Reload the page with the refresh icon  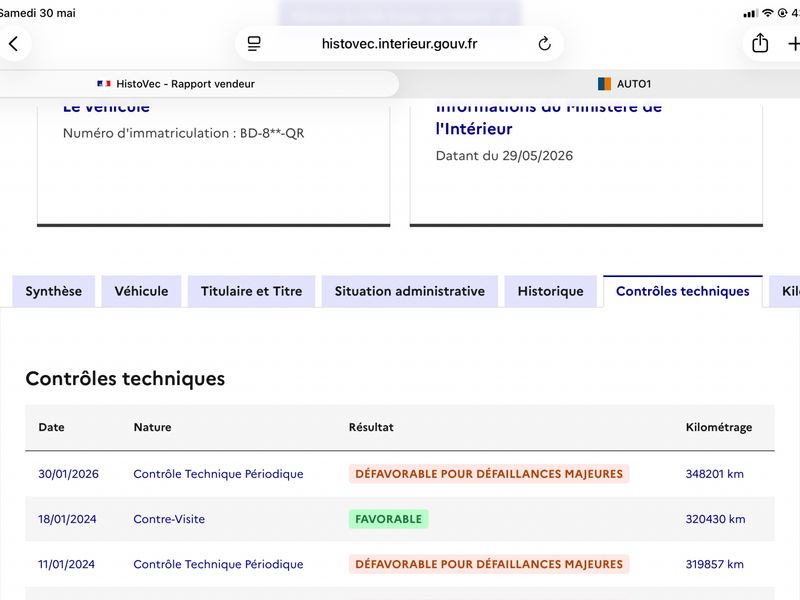544,44
